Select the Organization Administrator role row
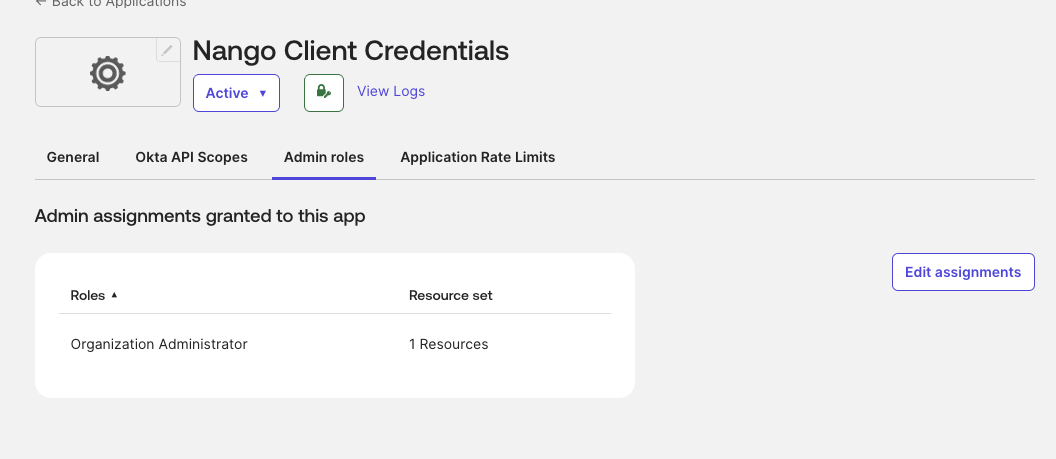 [335, 344]
